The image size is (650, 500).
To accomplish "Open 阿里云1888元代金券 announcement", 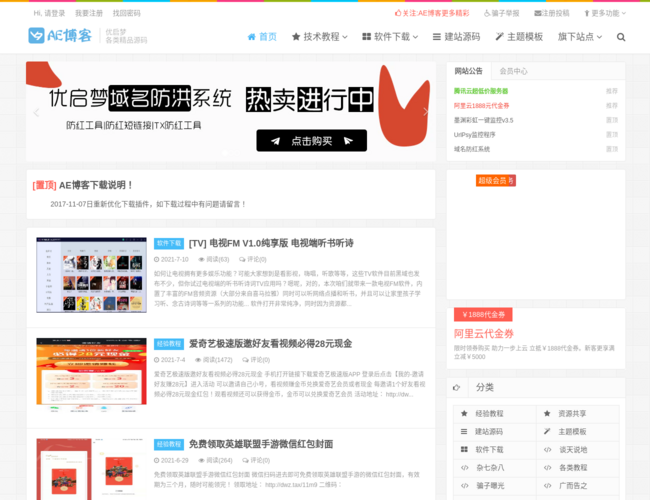I will [481, 105].
